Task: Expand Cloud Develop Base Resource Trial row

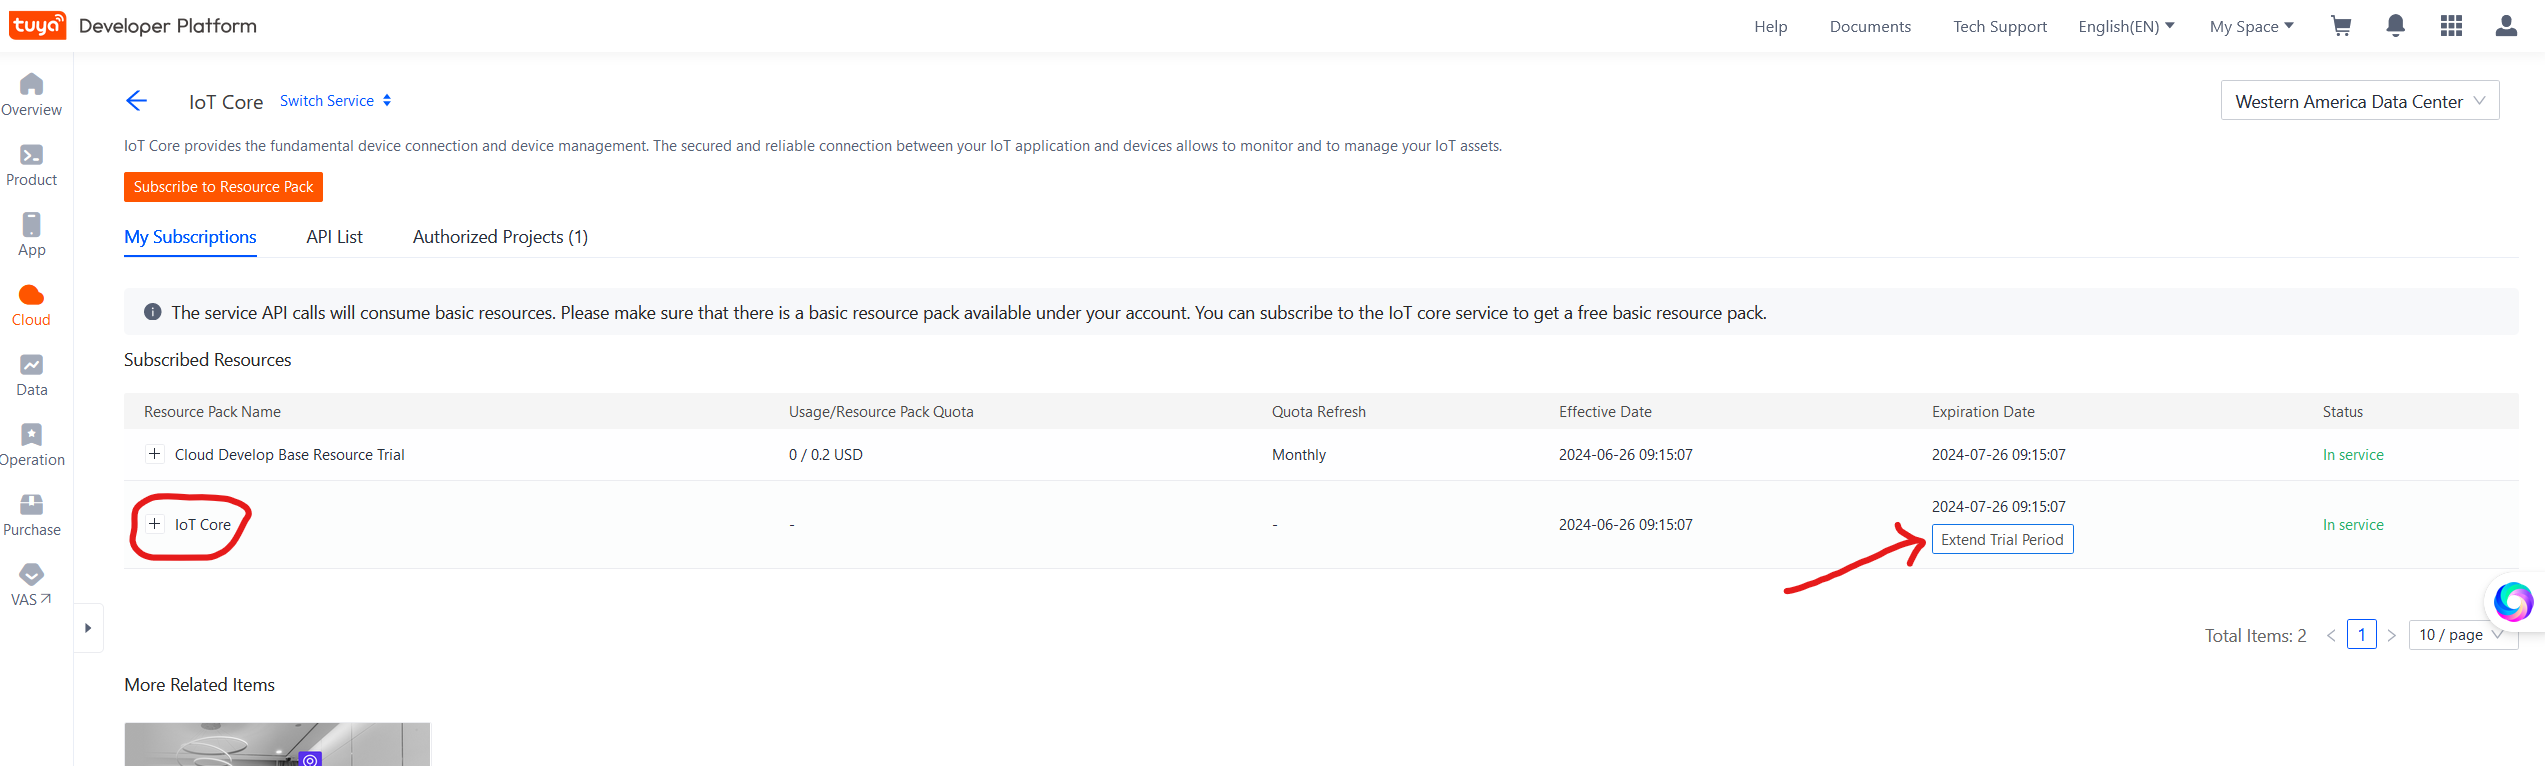Action: click(155, 454)
